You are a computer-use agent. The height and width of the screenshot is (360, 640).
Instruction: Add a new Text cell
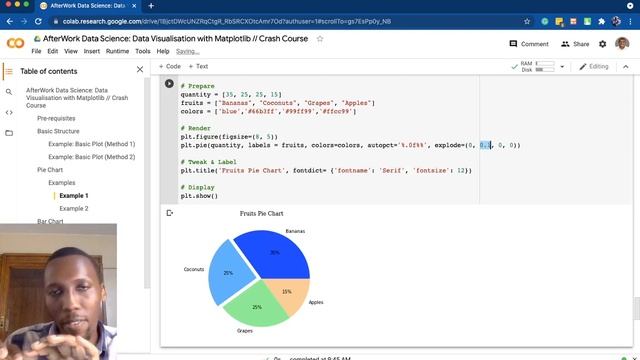point(198,67)
